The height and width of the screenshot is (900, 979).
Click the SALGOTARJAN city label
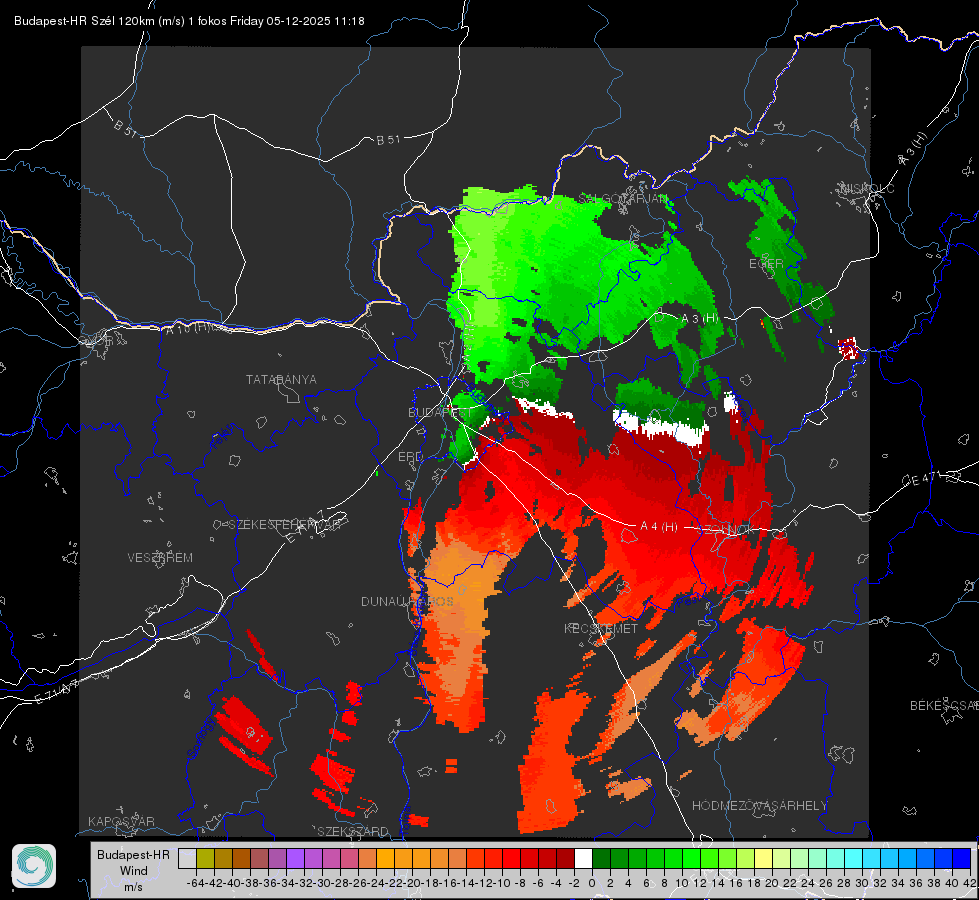tap(623, 199)
